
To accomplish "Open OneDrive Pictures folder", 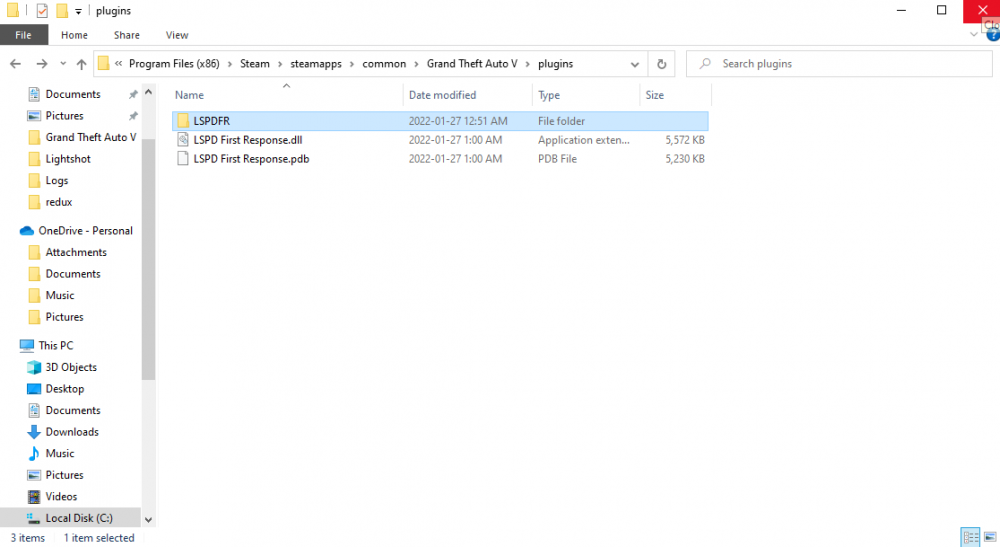I will pyautogui.click(x=64, y=317).
